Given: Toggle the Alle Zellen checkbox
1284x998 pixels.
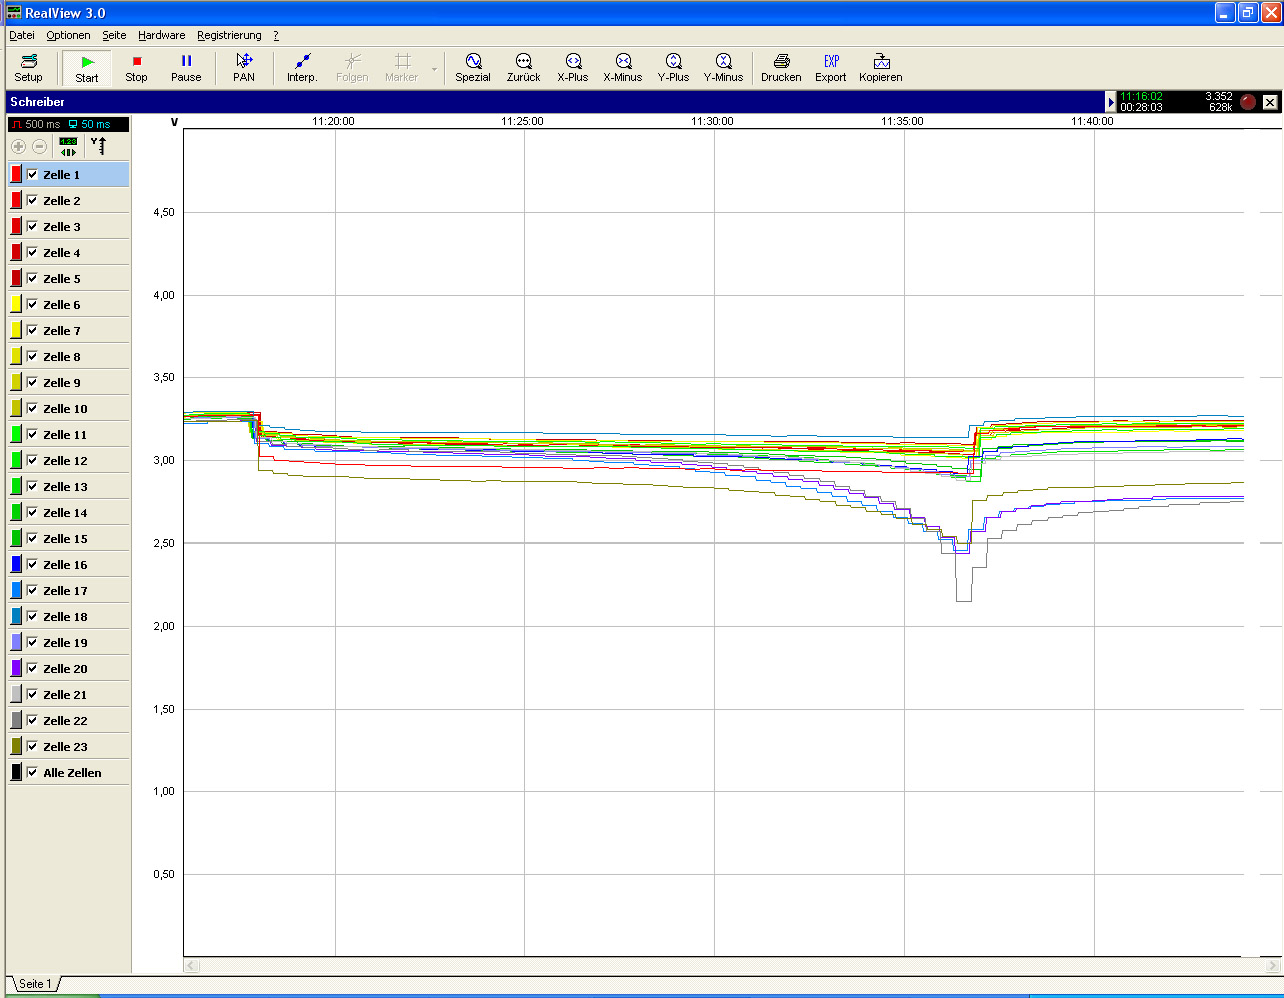Looking at the screenshot, I should point(33,772).
